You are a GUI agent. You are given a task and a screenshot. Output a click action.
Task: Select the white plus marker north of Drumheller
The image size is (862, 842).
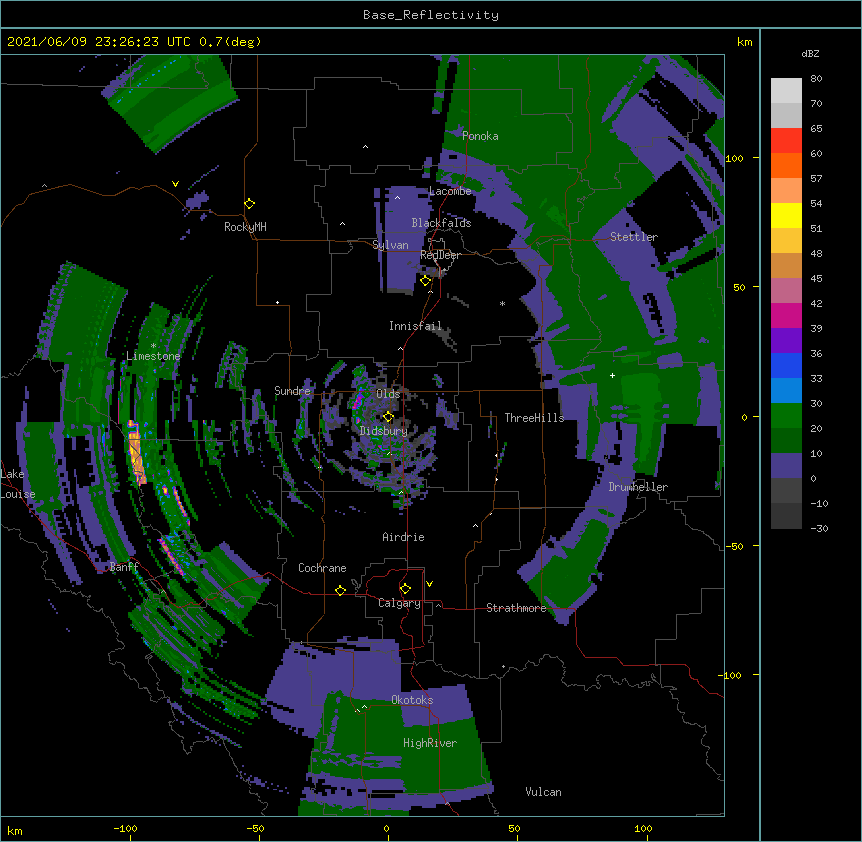[x=612, y=375]
